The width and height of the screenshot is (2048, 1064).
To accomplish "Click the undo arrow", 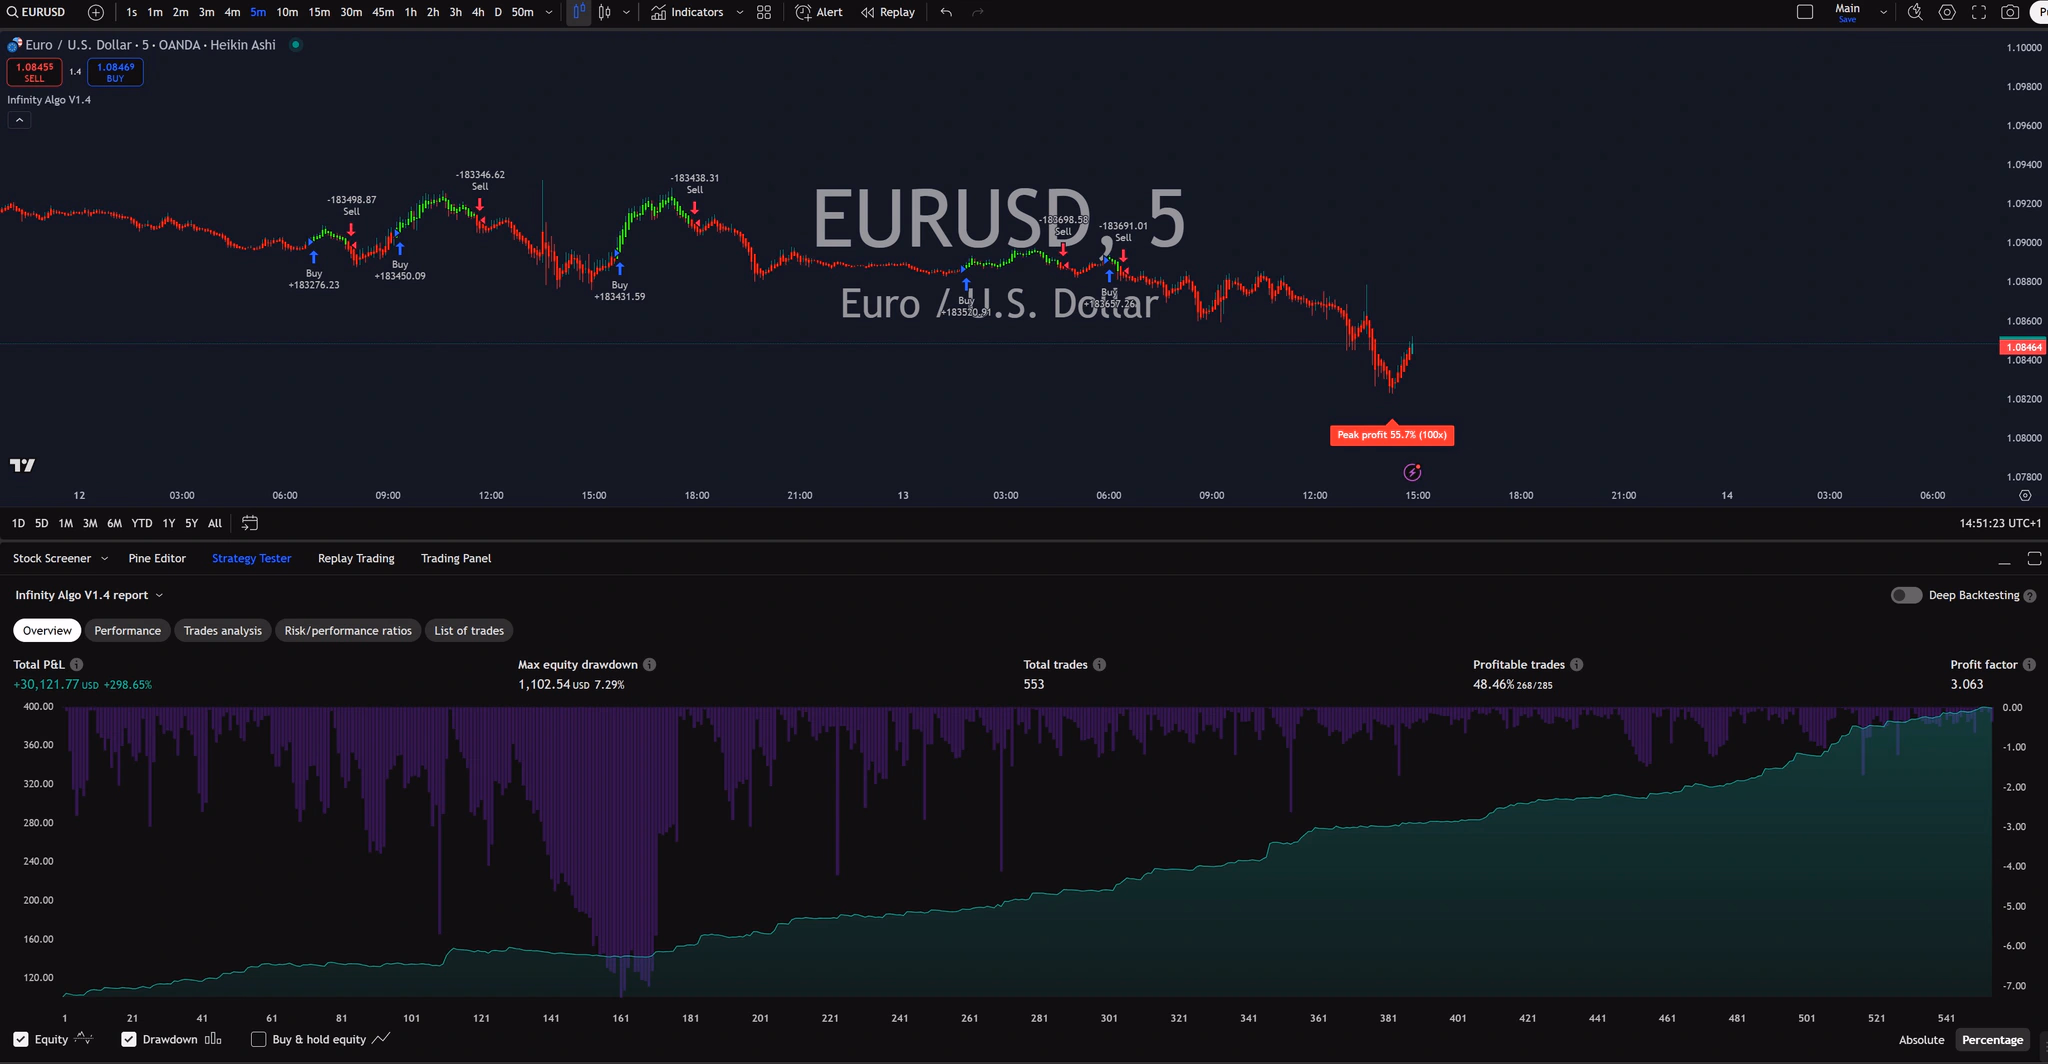I will (x=946, y=12).
